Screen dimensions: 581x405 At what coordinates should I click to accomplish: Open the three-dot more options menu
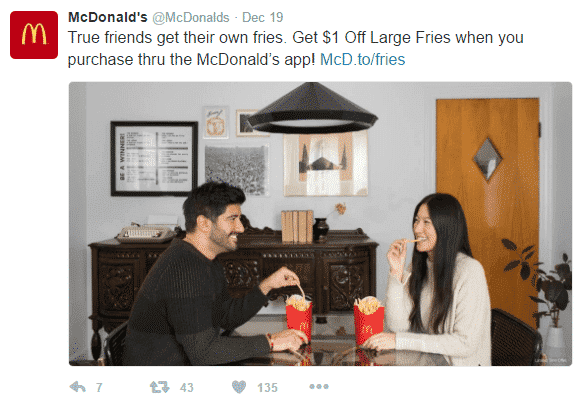pos(319,386)
